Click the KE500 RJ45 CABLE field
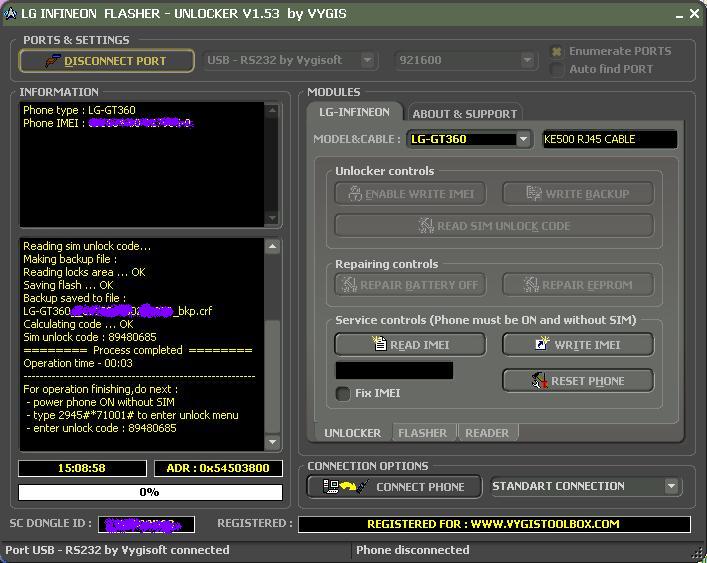Screen dimensions: 707x563 coord(610,139)
